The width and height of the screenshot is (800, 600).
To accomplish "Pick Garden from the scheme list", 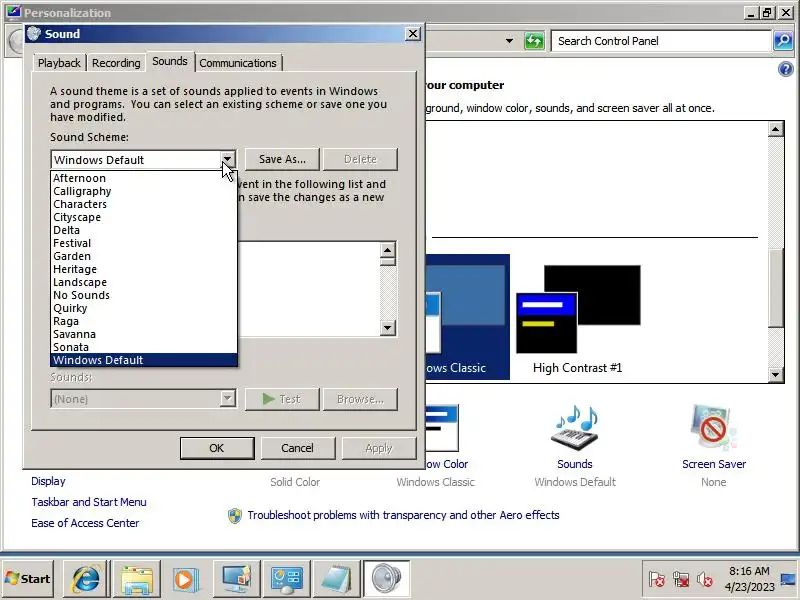I will tap(144, 256).
